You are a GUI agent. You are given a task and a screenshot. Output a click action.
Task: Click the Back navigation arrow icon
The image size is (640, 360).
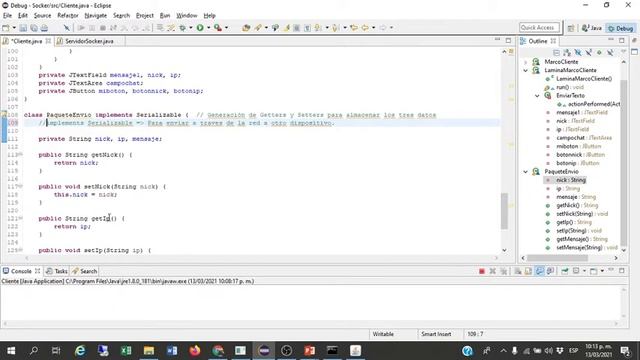click(x=364, y=28)
